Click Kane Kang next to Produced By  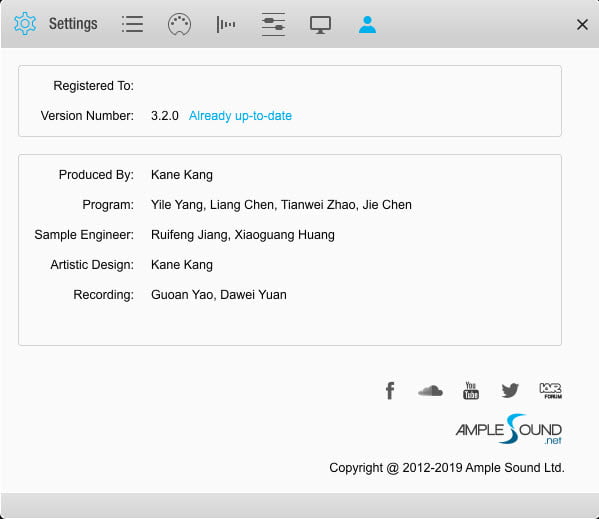(182, 175)
